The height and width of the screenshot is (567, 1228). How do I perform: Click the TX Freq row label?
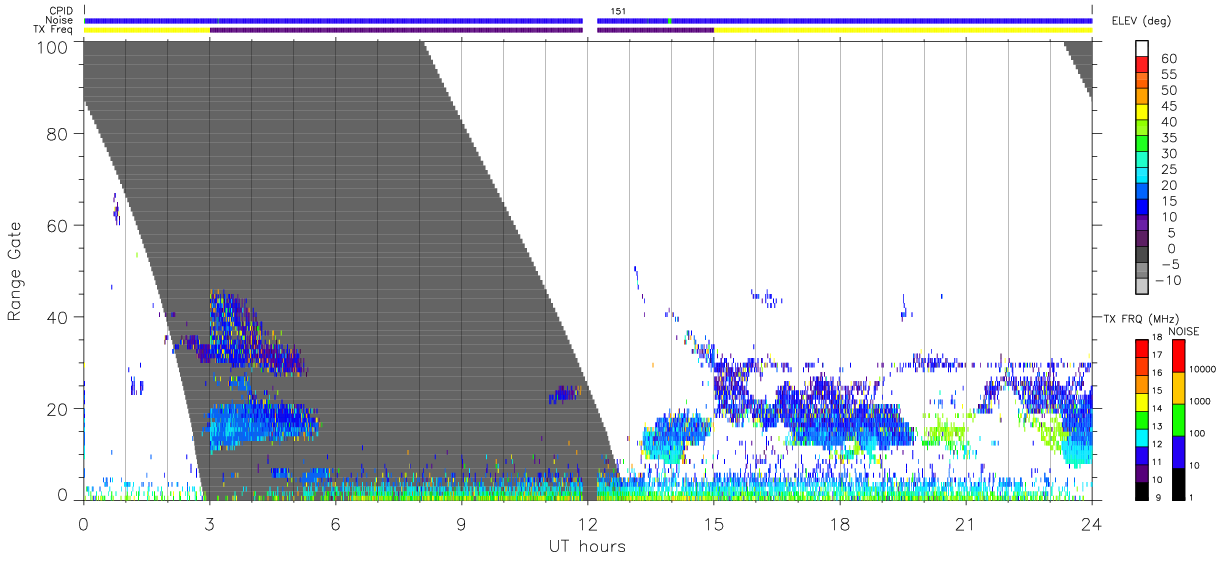(52, 29)
